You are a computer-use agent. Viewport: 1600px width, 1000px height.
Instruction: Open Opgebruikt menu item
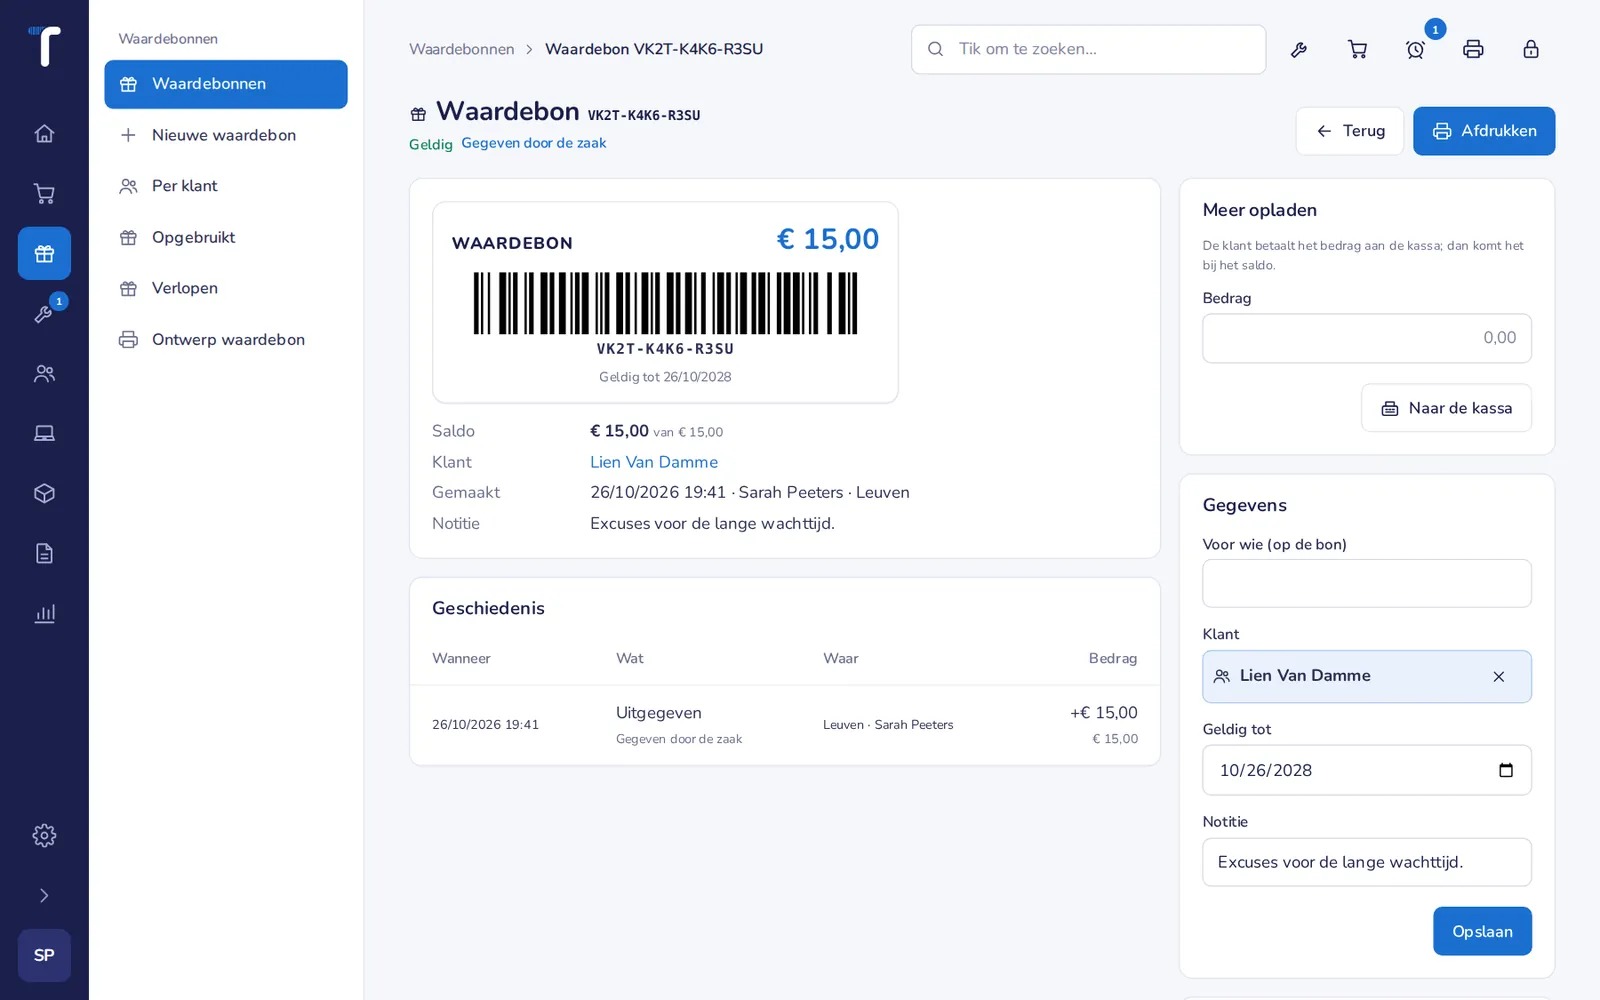point(226,237)
